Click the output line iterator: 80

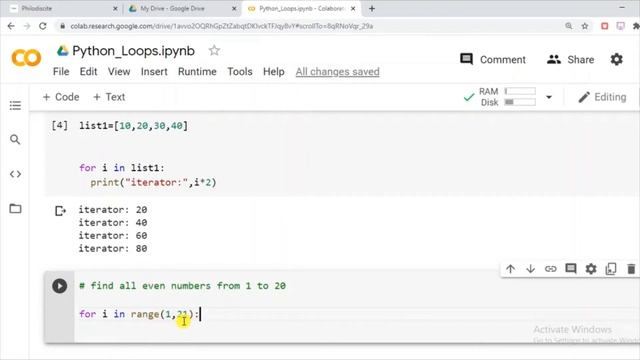[113, 248]
